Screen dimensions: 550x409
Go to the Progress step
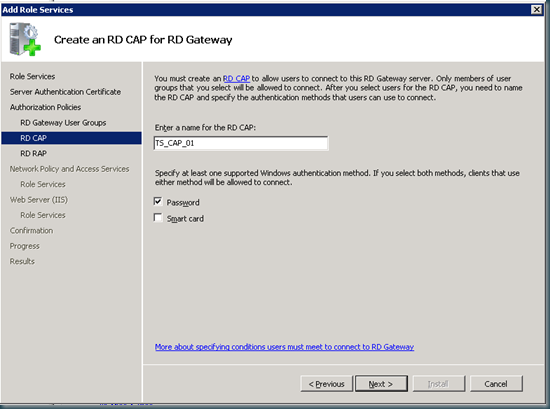25,246
